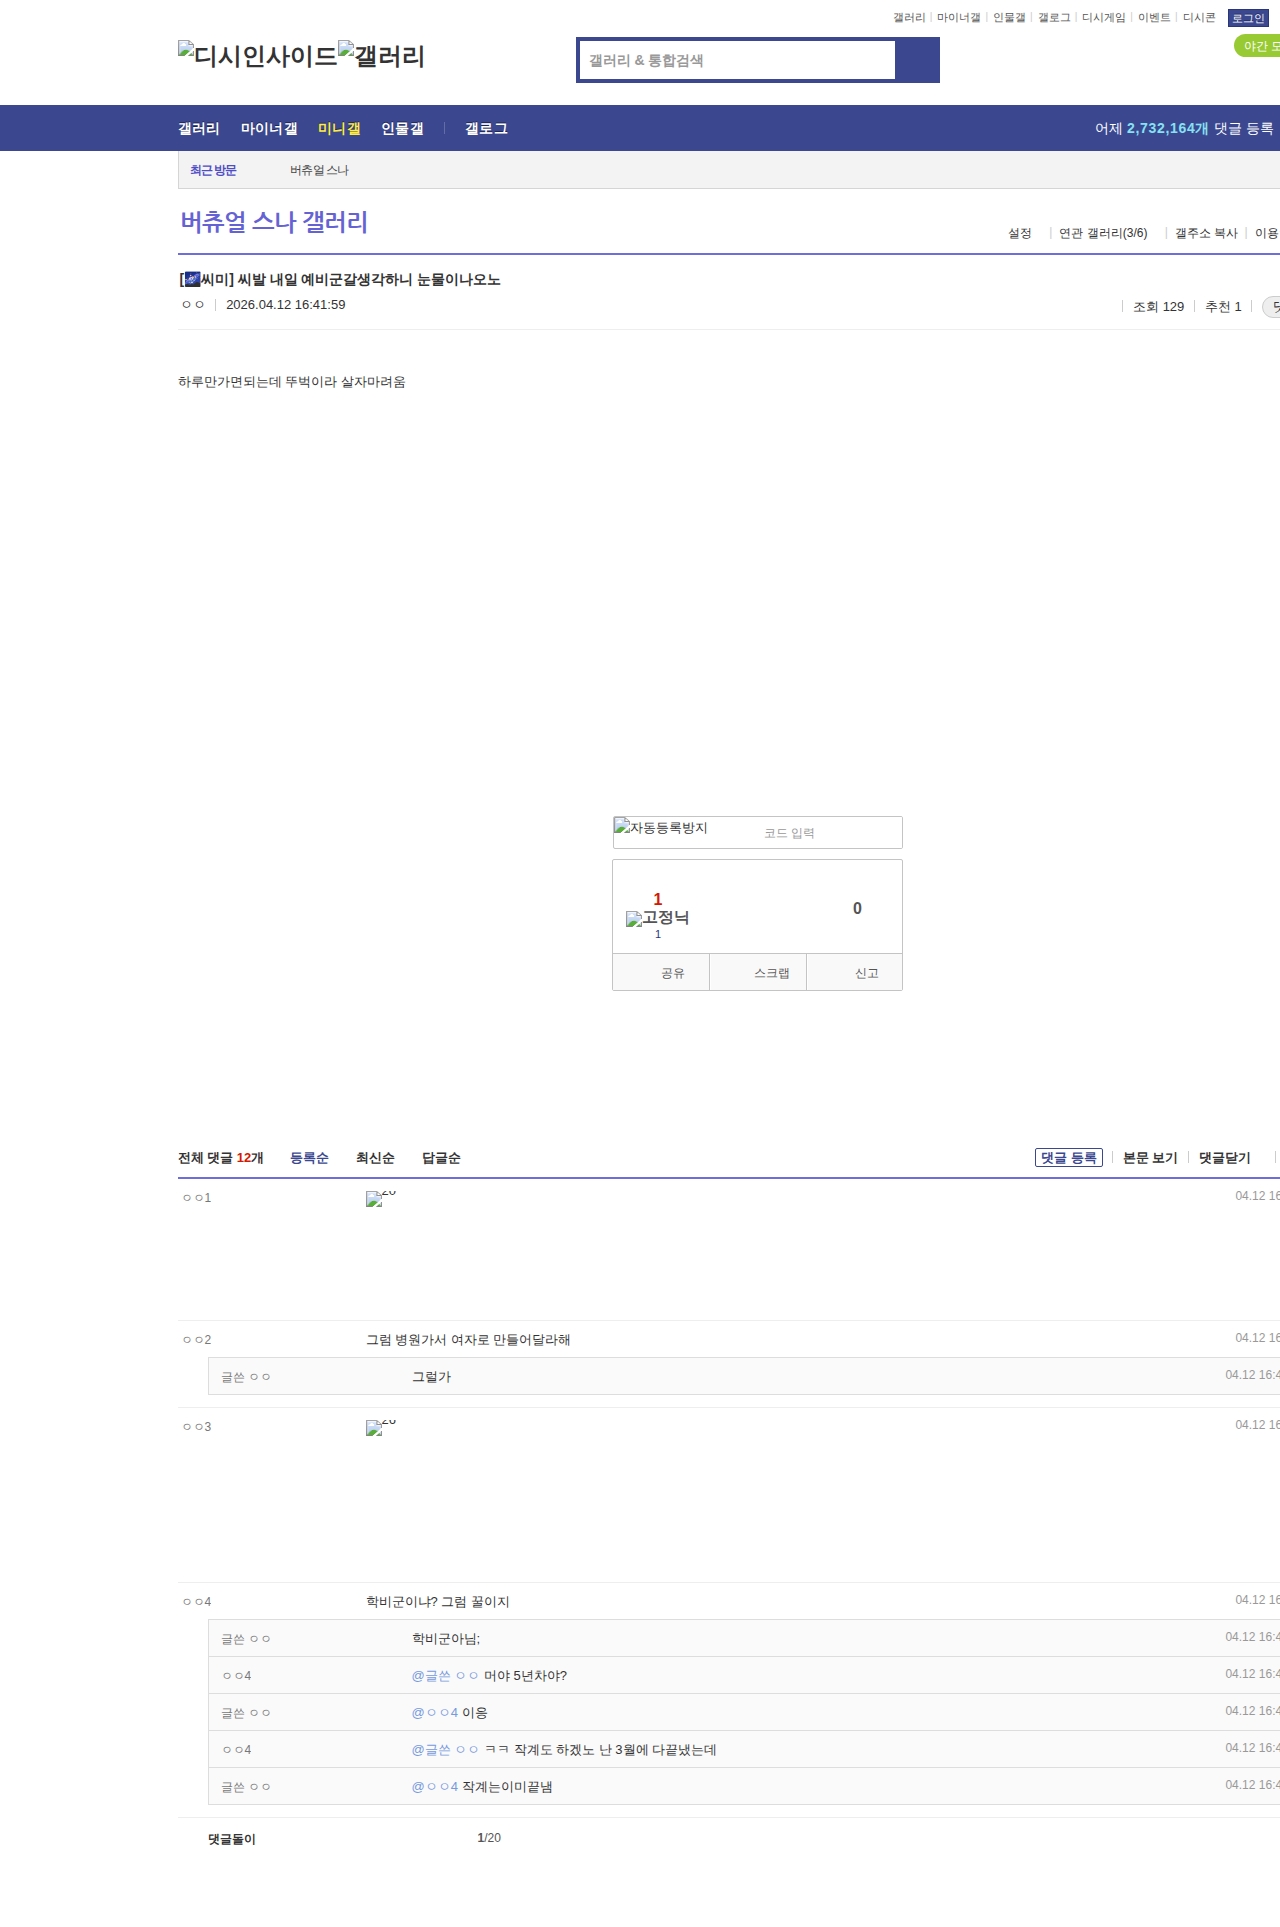Click the 갤러리 logo next to 디시인사이드
This screenshot has width=1280, height=1927.
(381, 55)
